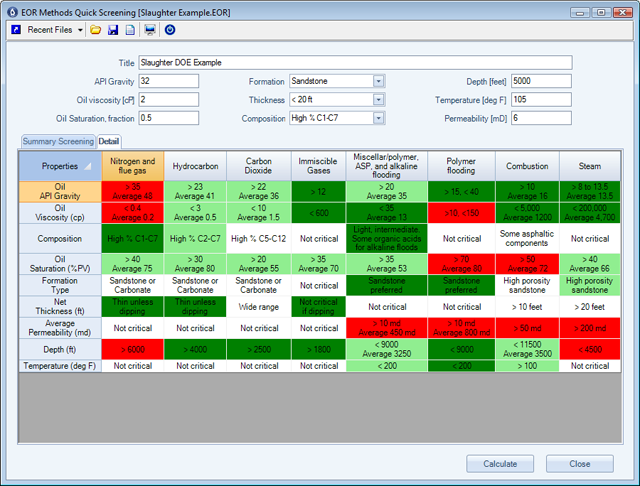Click the red '> 35 Average 48' cell
The image size is (640, 486).
[133, 192]
